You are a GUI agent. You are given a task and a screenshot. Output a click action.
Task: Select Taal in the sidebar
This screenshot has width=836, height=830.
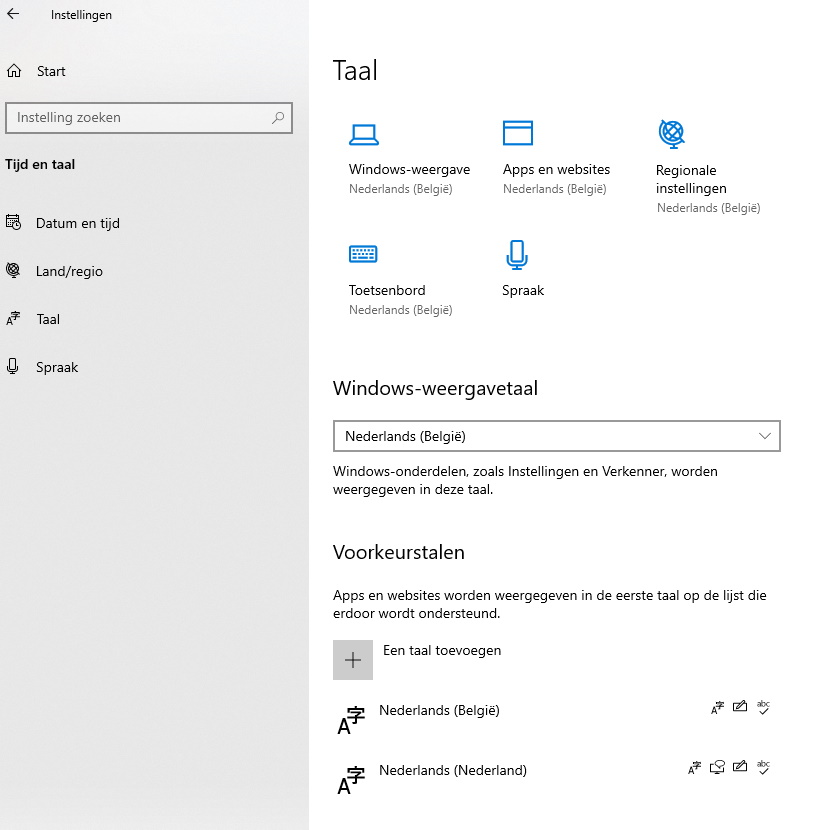[48, 319]
